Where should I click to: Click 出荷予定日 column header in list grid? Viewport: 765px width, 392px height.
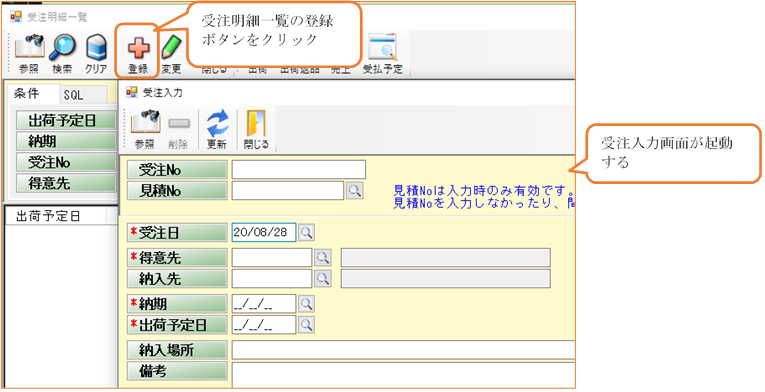pos(56,216)
